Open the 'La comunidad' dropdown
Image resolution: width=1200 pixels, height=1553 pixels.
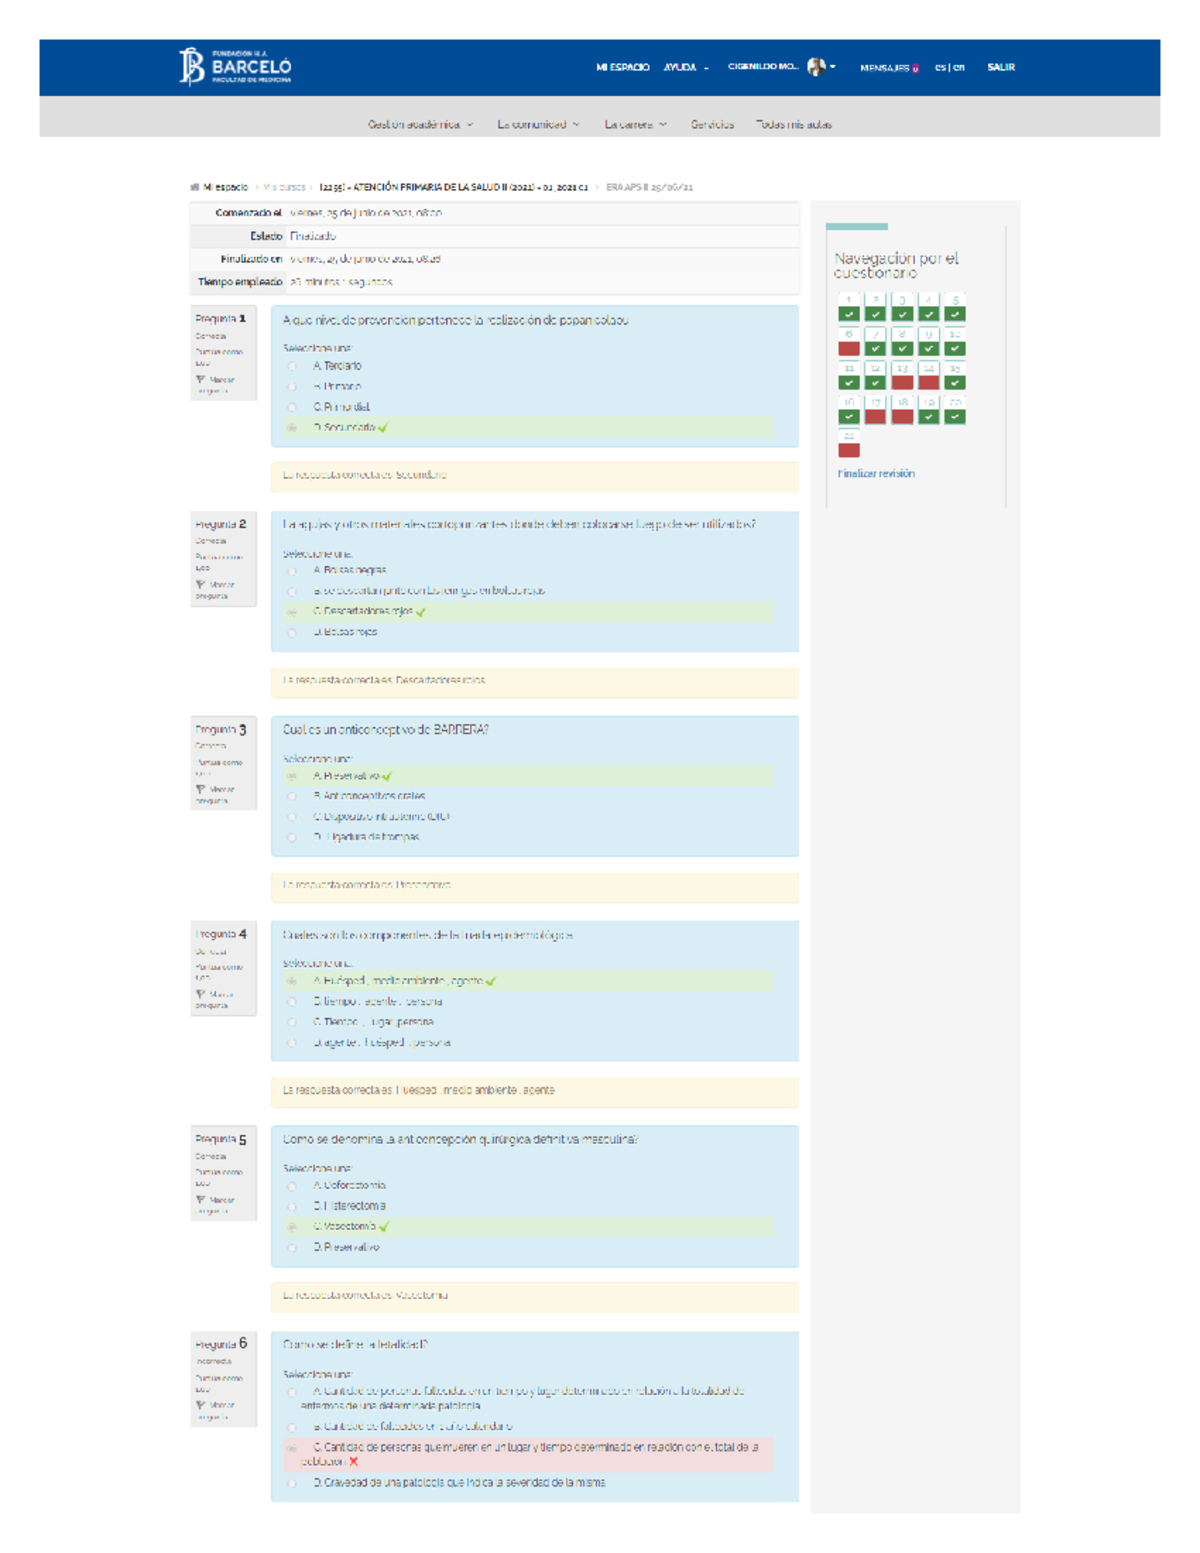click(x=538, y=125)
